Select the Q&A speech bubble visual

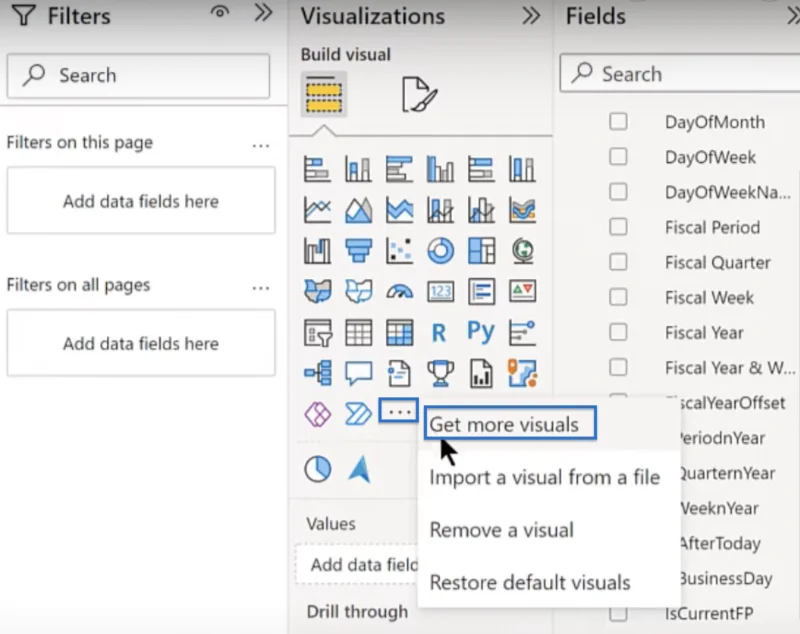point(358,373)
